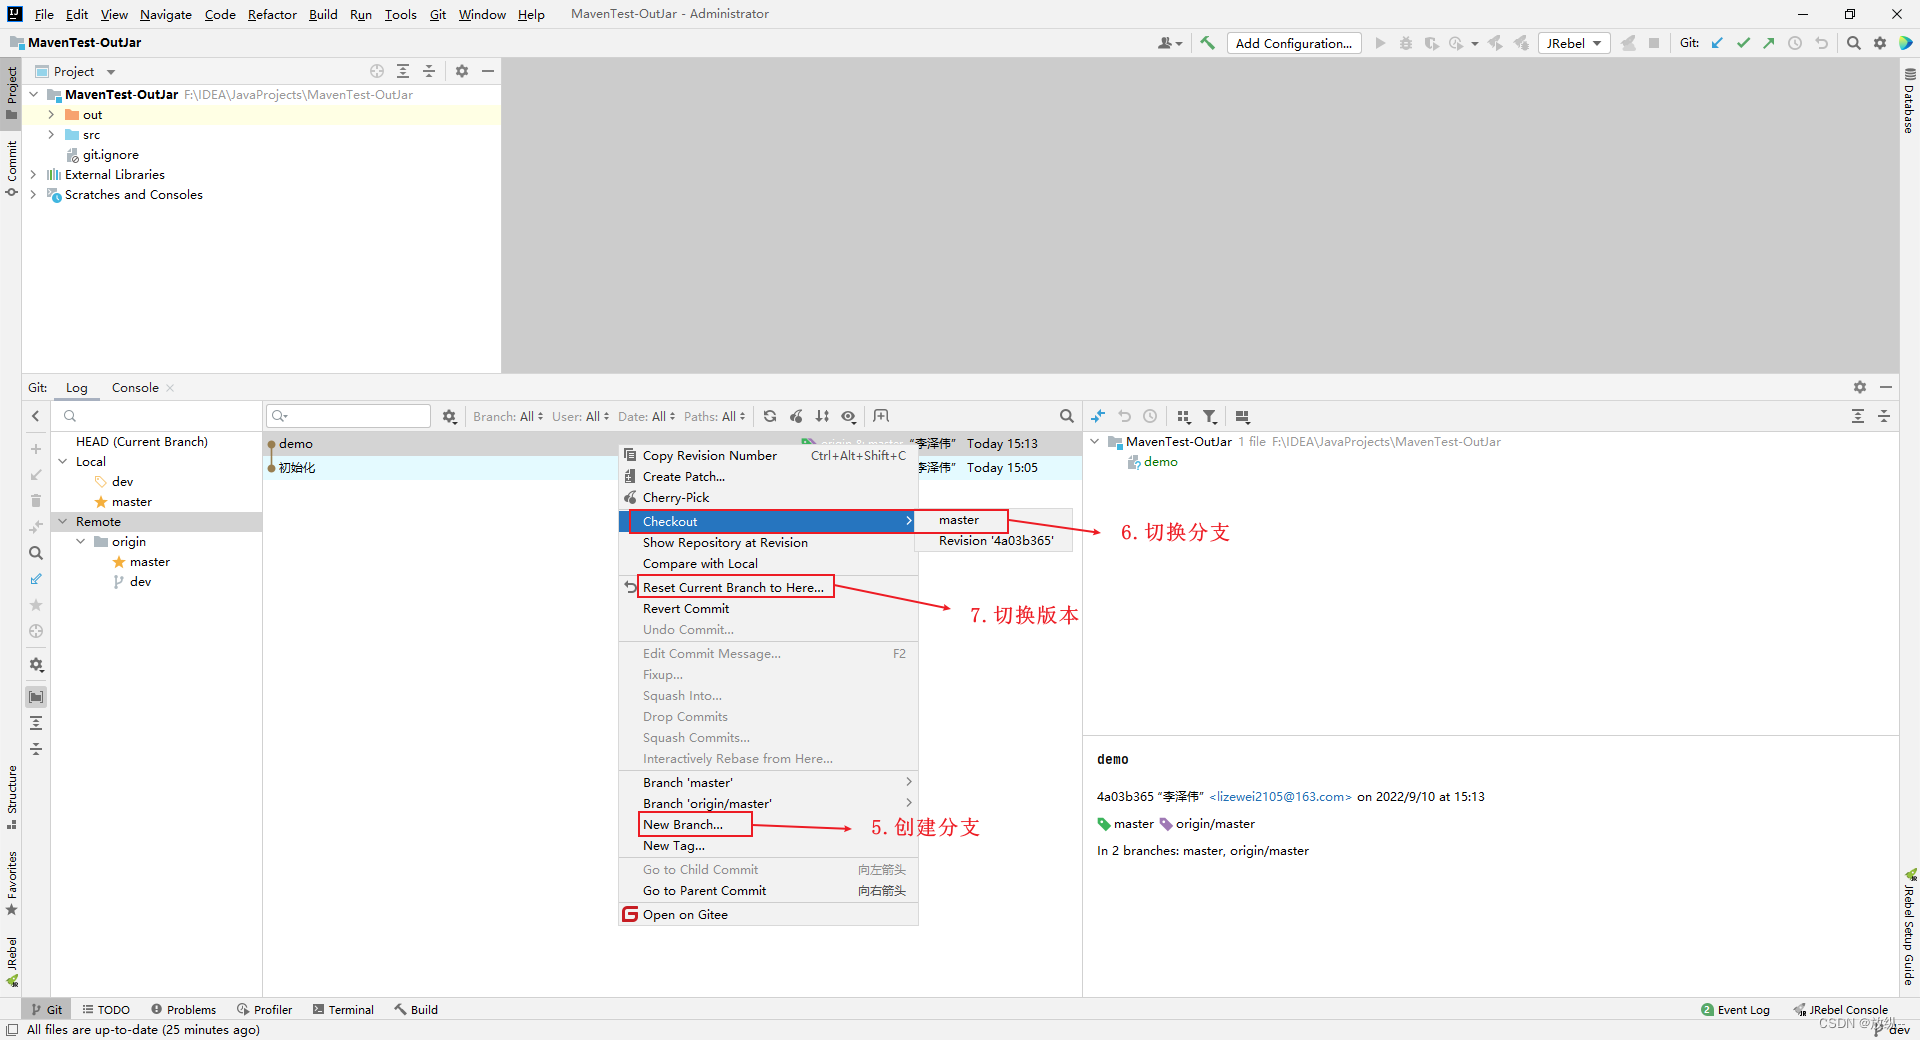Click the branches filter search field
1920x1040 pixels.
(x=157, y=416)
